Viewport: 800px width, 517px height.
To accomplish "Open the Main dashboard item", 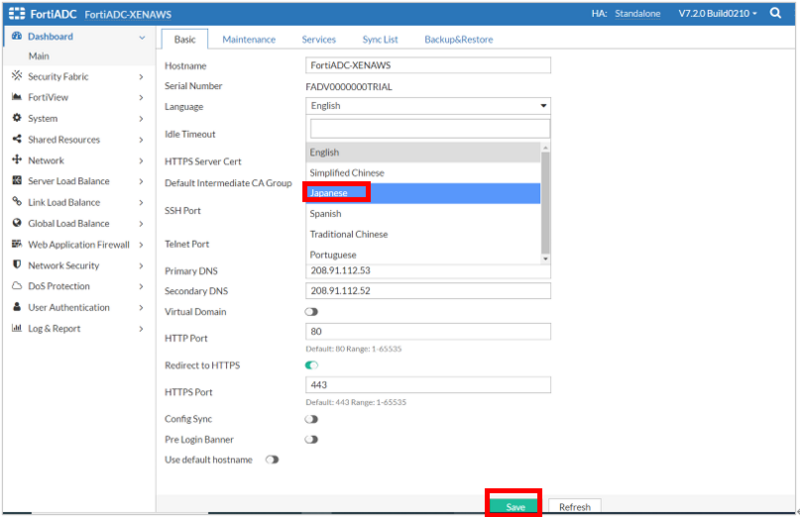I will point(39,56).
